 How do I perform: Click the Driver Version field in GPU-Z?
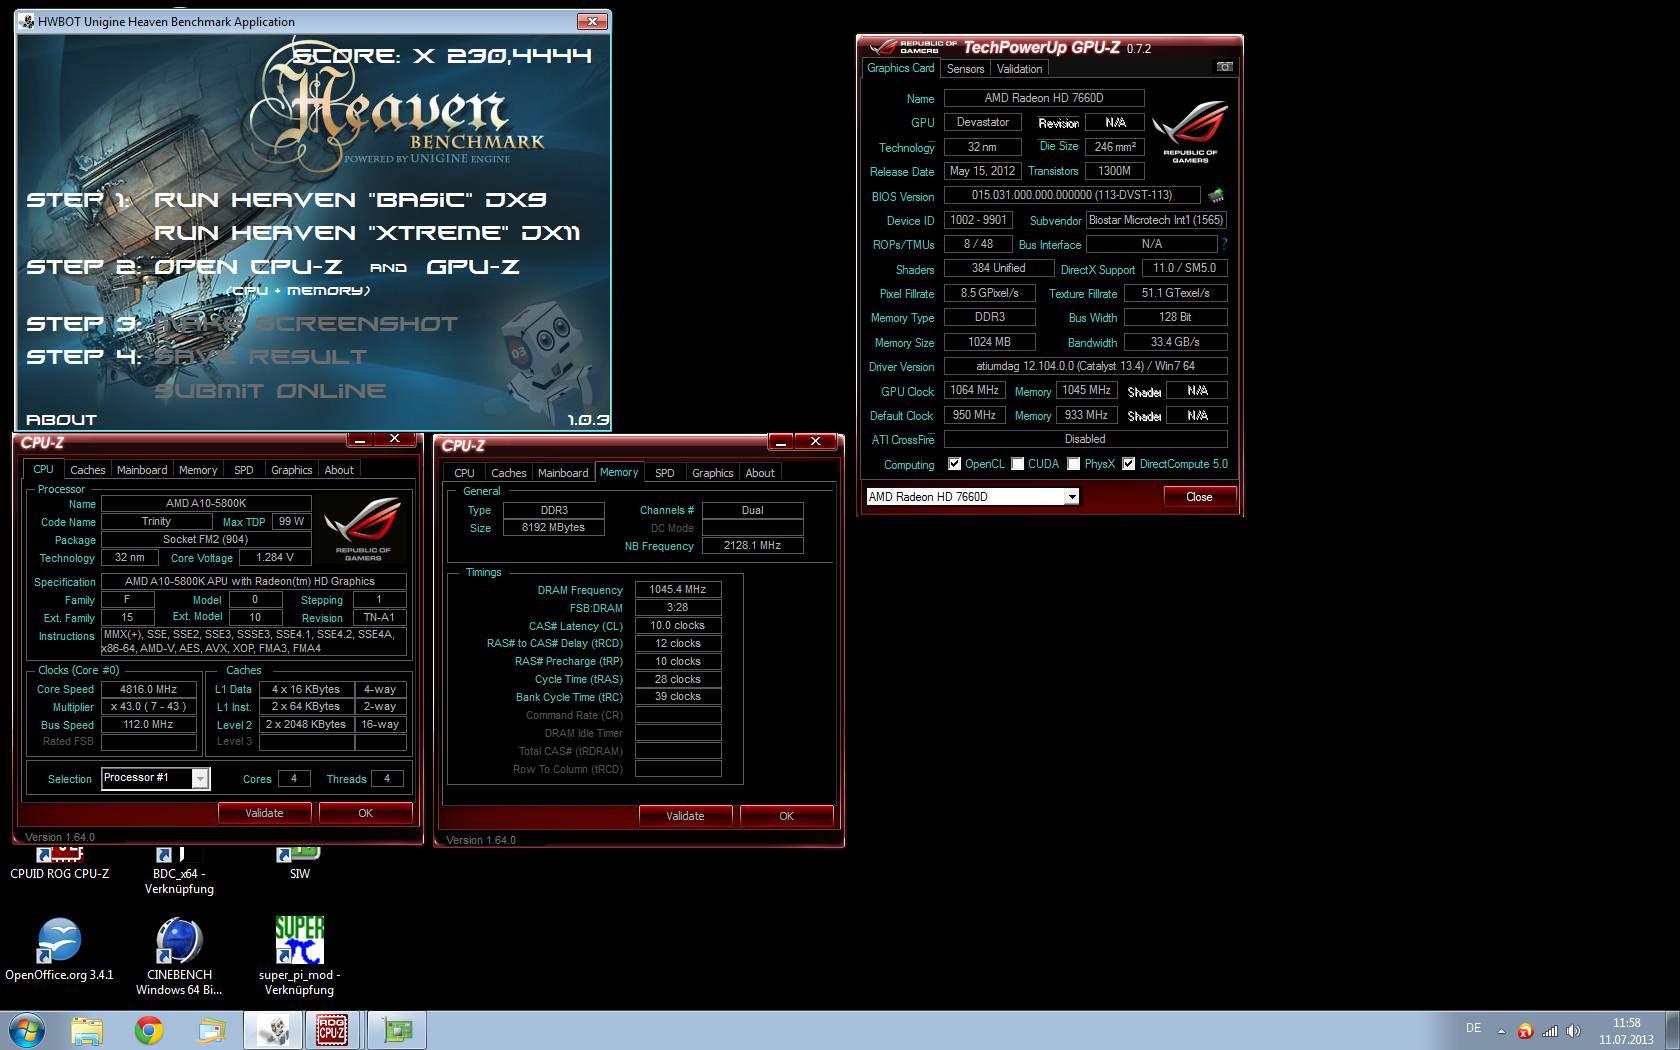(1085, 366)
